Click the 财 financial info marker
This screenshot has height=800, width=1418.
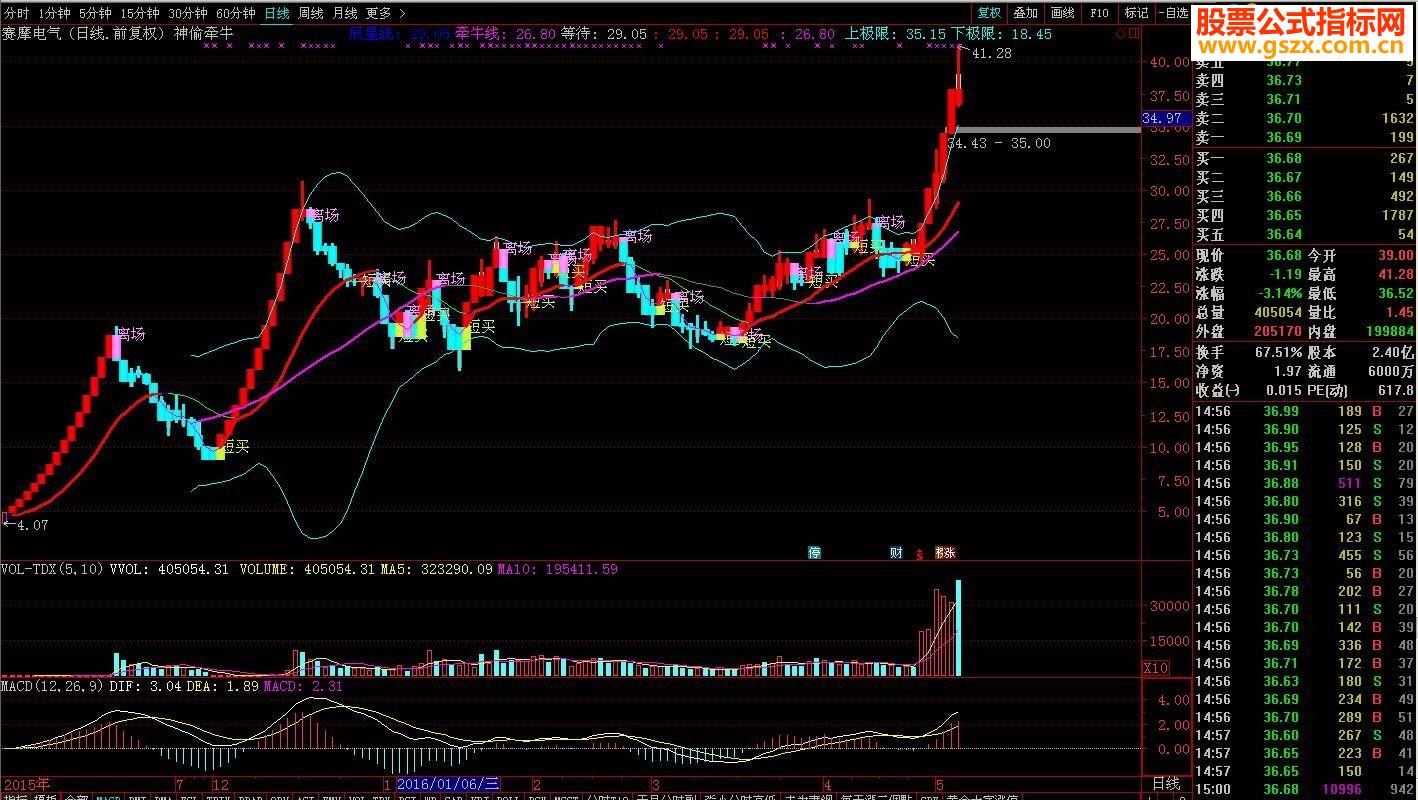click(896, 552)
